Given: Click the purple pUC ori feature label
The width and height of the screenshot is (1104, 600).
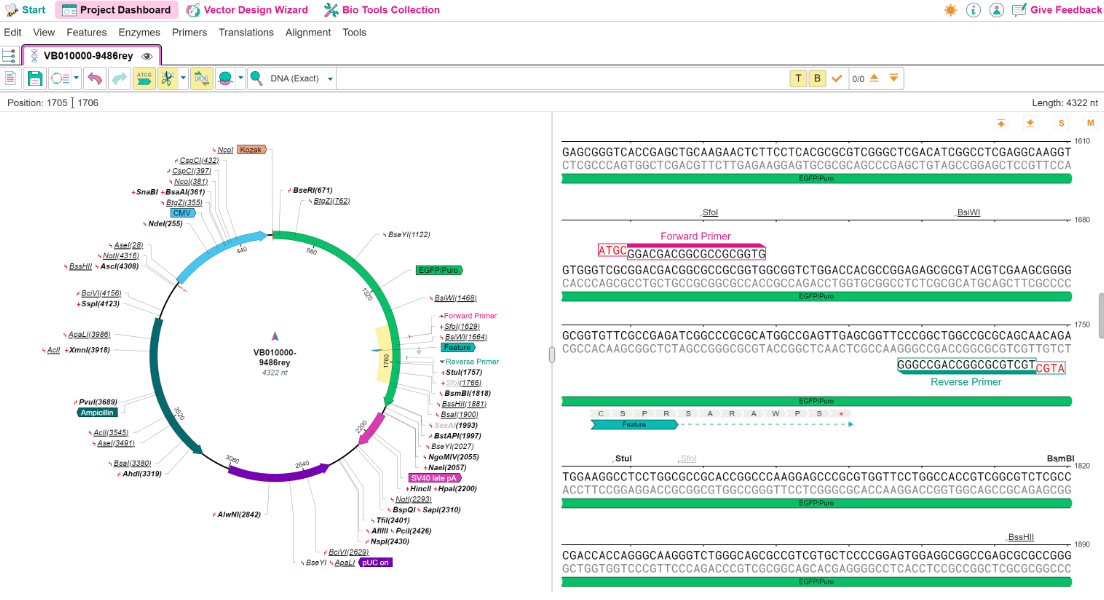Looking at the screenshot, I should (x=375, y=563).
